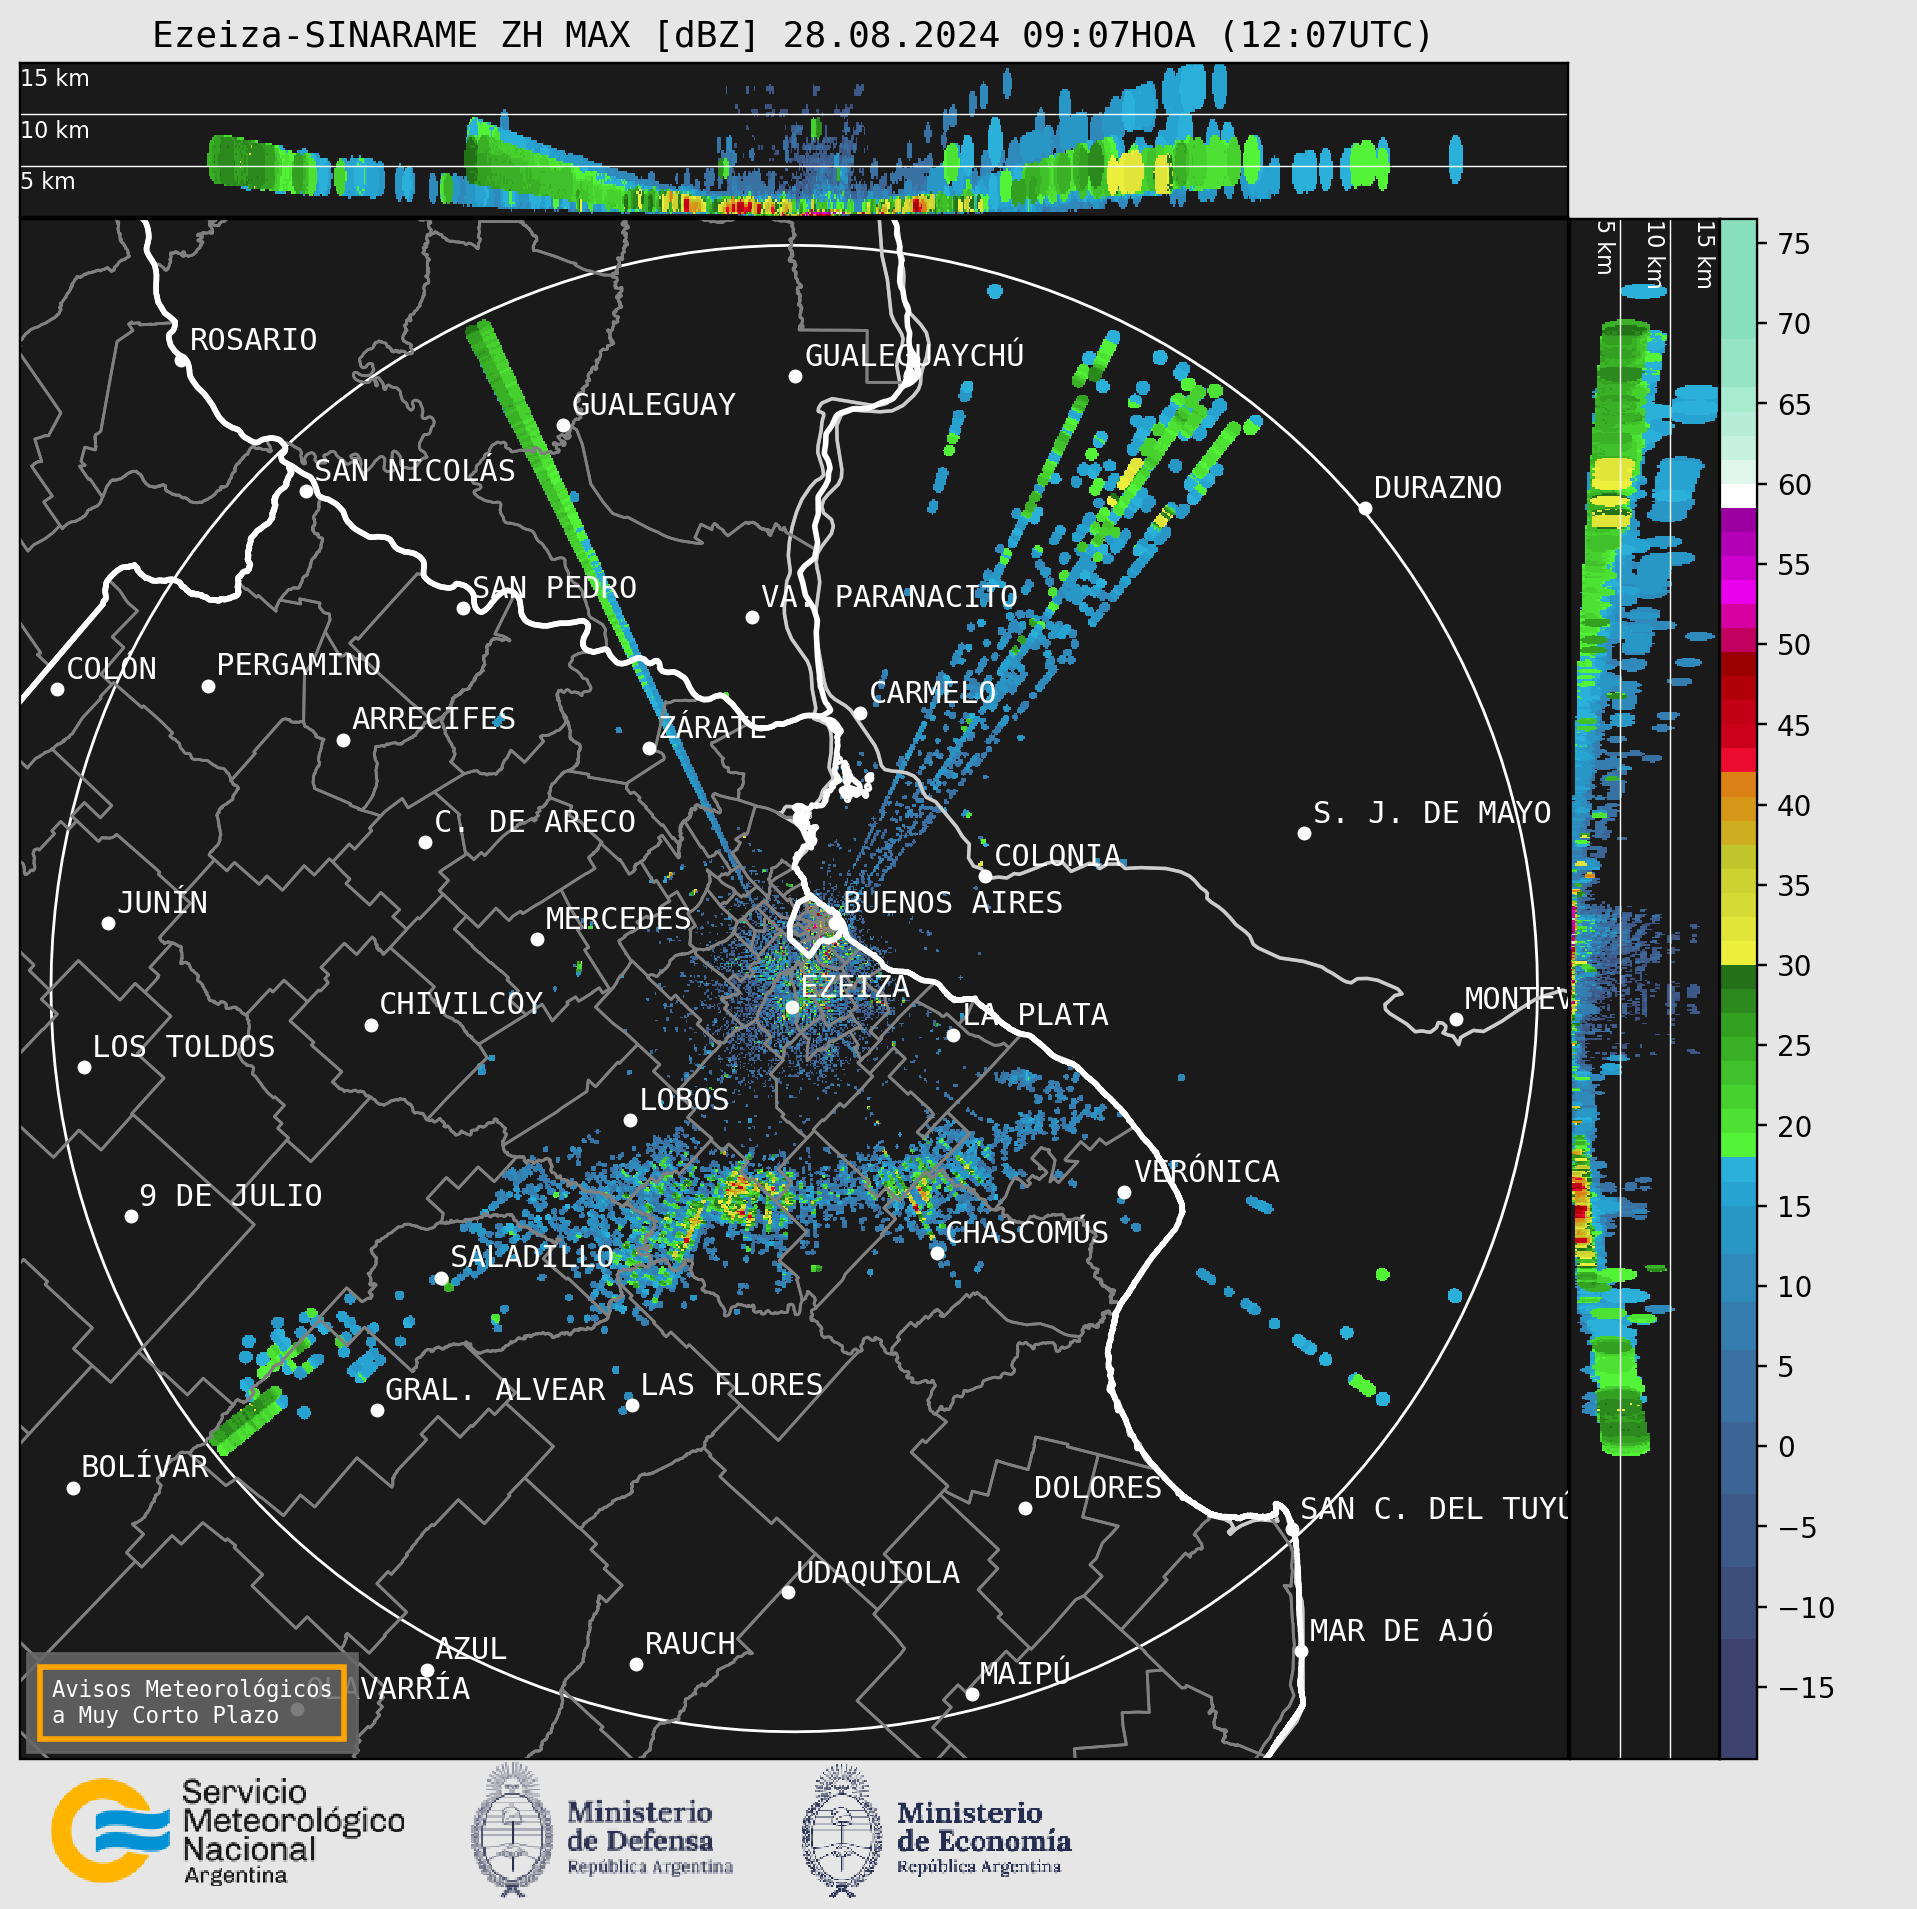Screen dimensions: 1917x1909
Task: Click the SALADILLO label
Action: [x=531, y=1257]
